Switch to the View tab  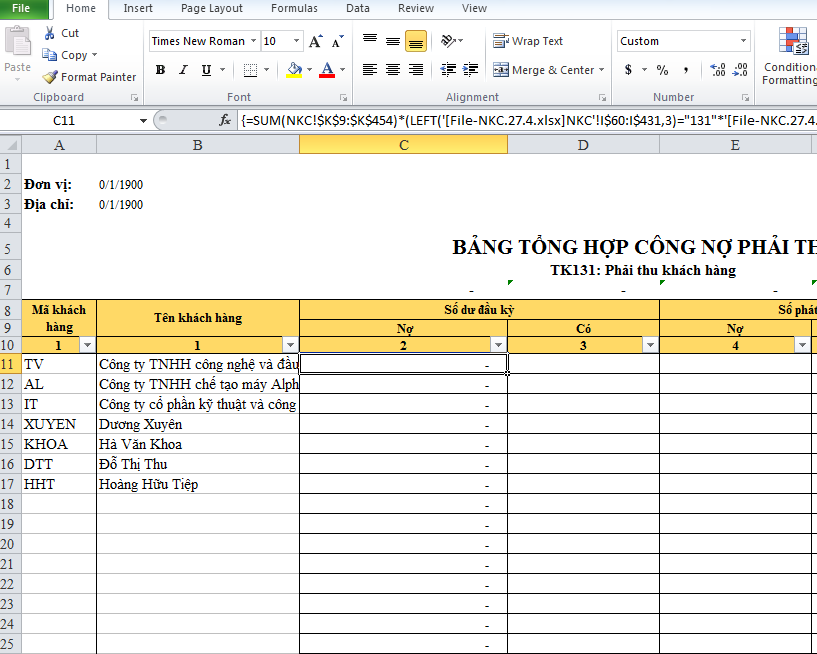pos(474,8)
